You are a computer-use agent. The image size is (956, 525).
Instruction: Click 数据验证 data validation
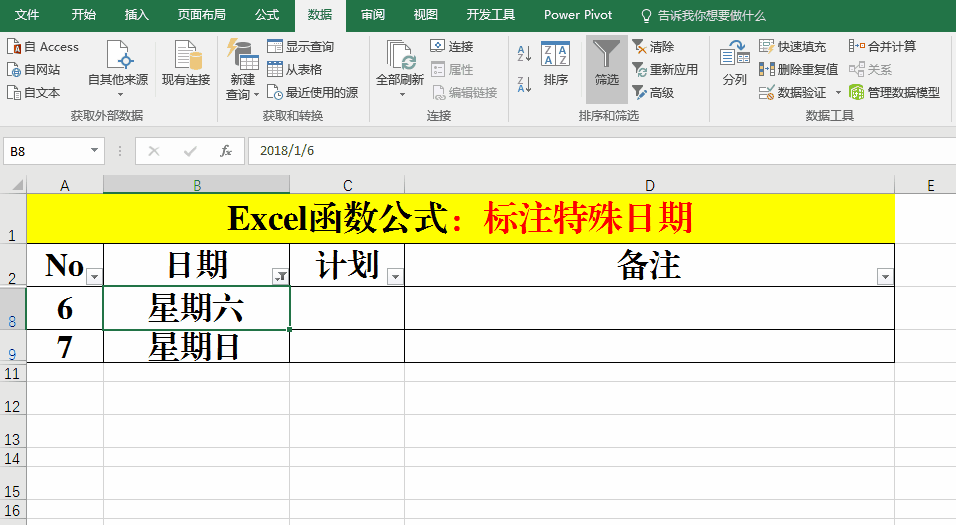coord(793,93)
